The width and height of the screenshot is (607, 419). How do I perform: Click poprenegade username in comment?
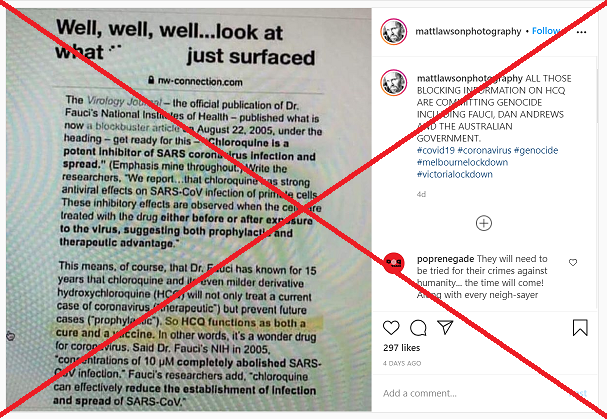coord(446,259)
